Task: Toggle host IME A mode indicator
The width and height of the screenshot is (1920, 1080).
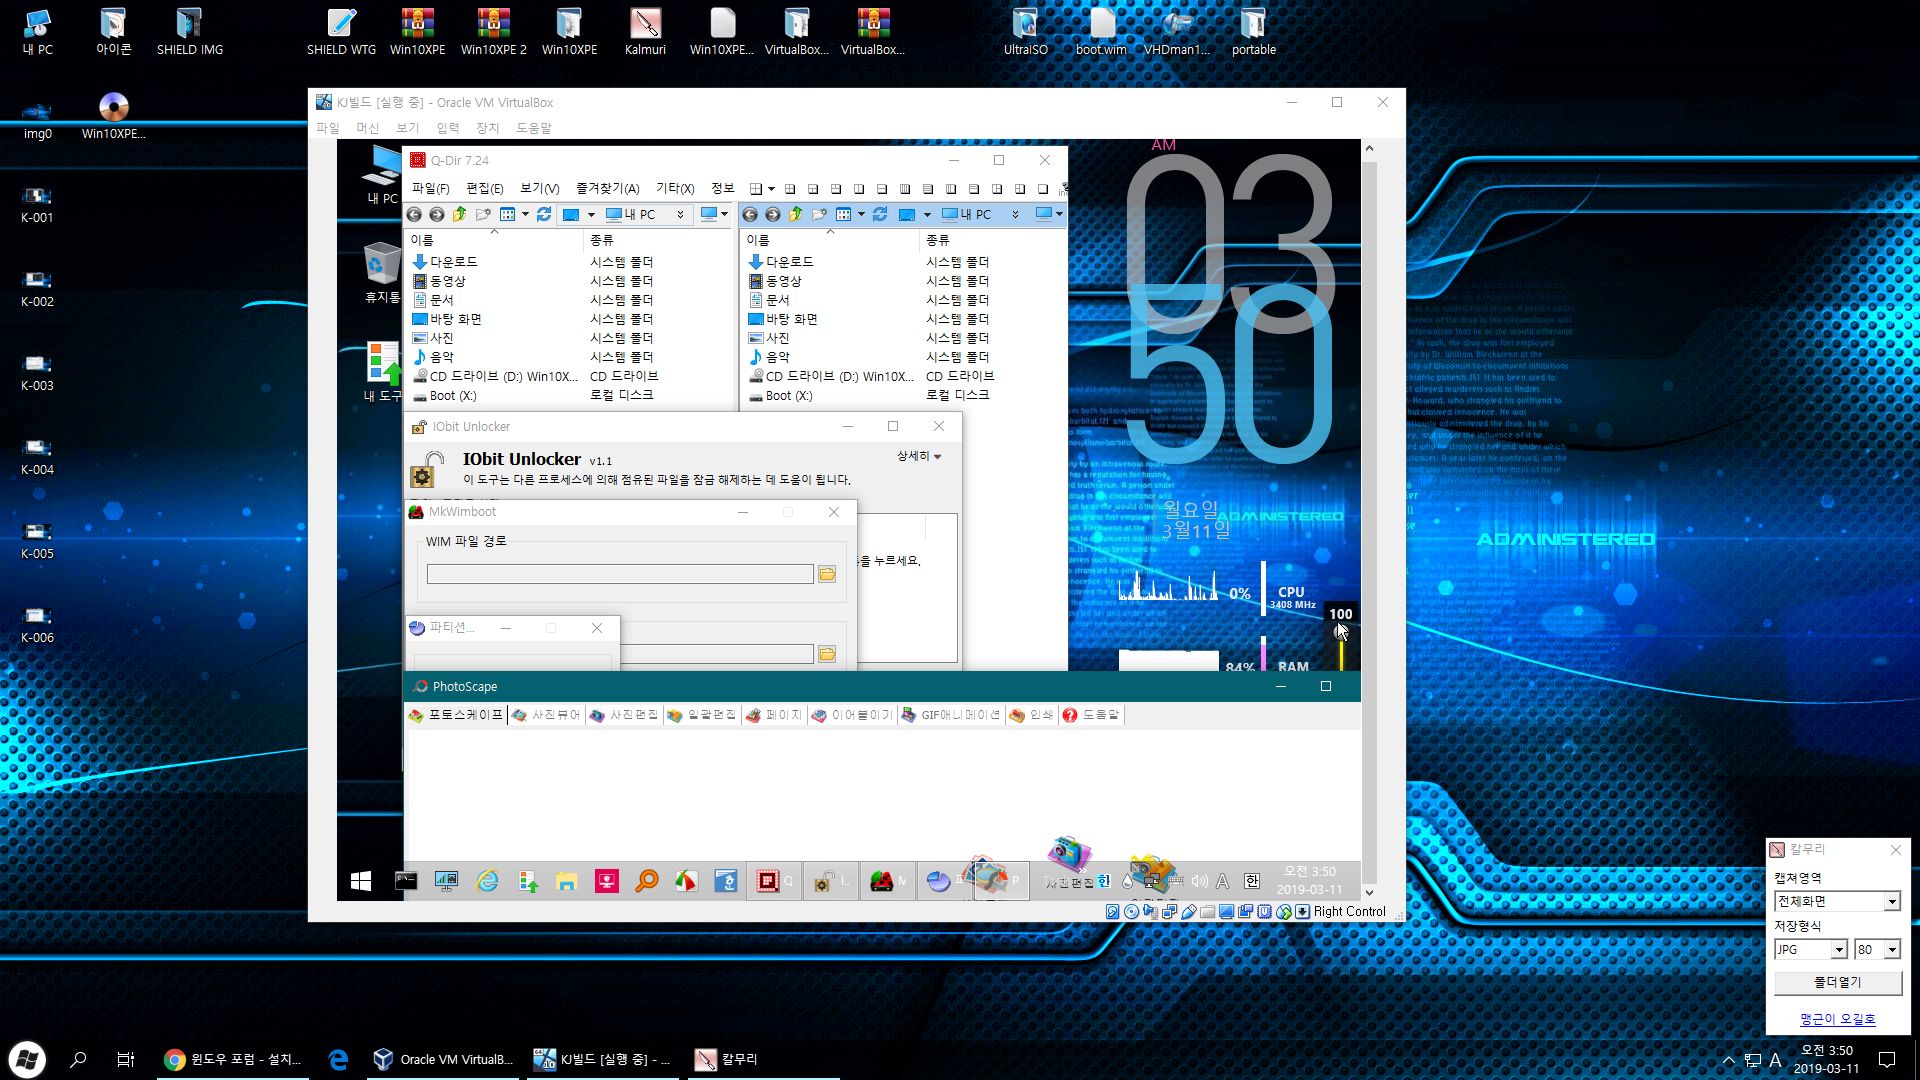Action: (x=1776, y=1060)
